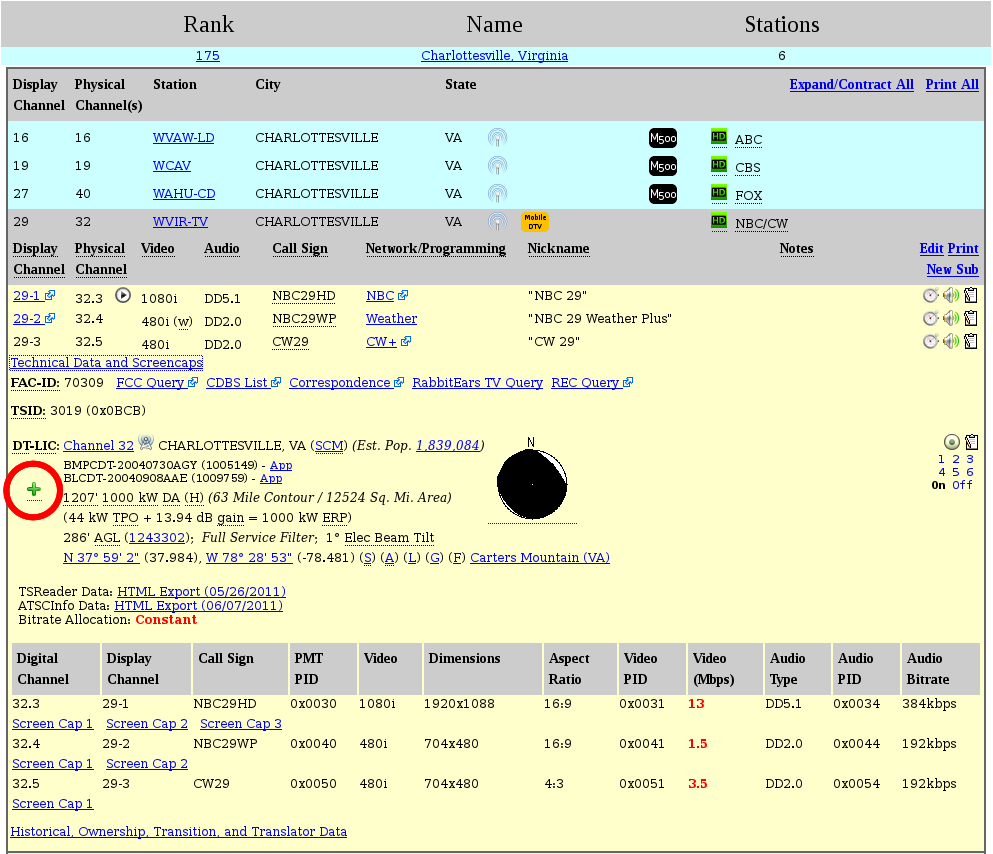Open the WVIR-TV station link
The image size is (993, 854).
coord(180,222)
